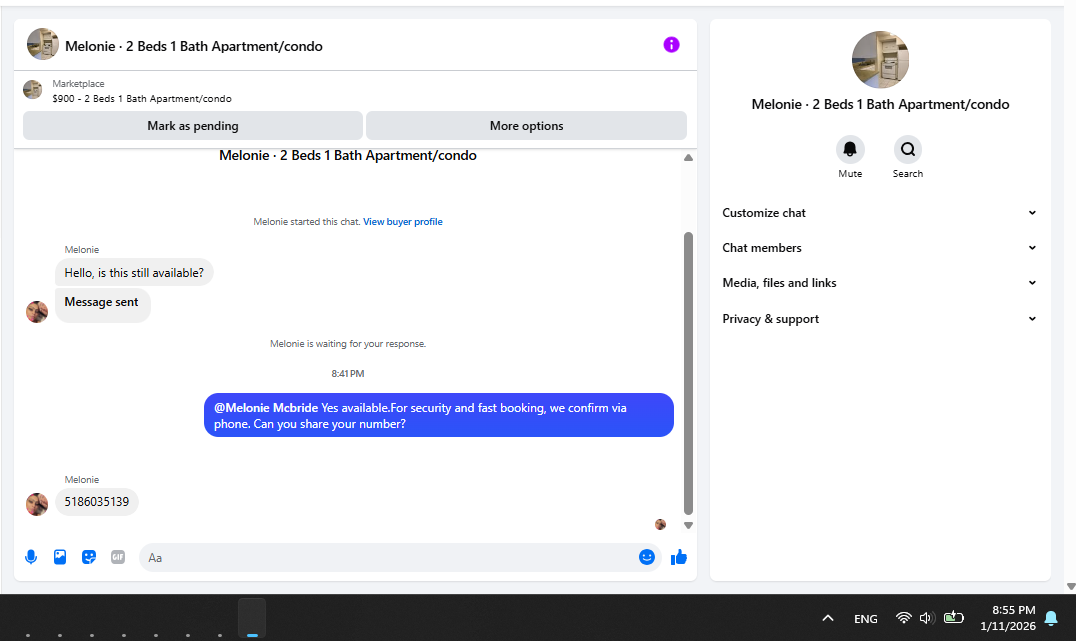Image resolution: width=1076 pixels, height=641 pixels.
Task: Search in conversation using magnifier icon
Action: [x=907, y=149]
